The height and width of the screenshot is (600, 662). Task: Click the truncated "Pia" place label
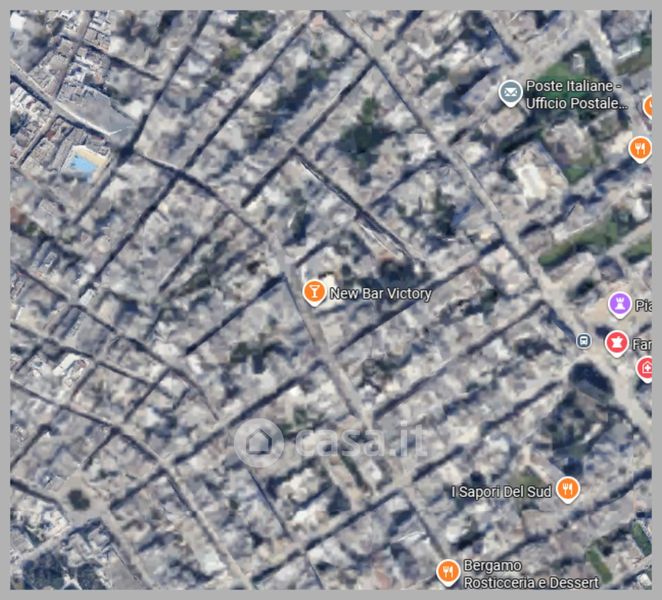tap(644, 305)
